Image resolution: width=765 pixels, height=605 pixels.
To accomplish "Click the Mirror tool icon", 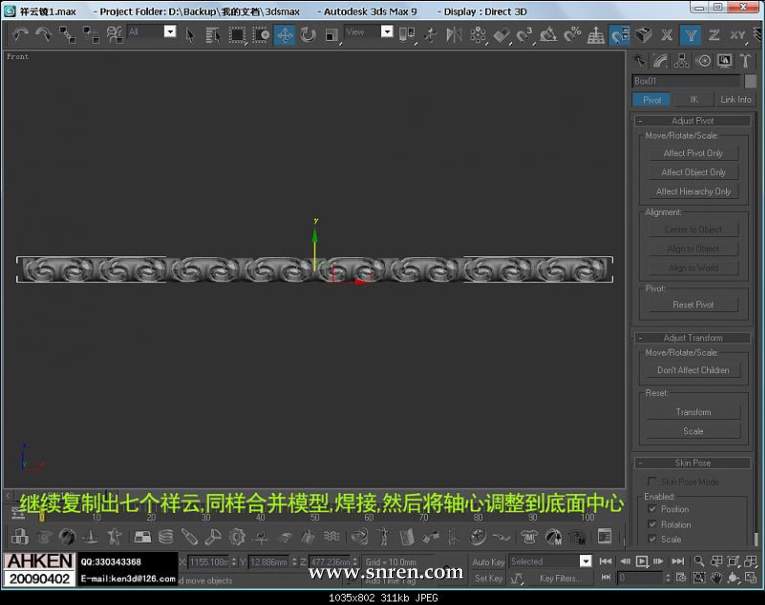I will (454, 35).
